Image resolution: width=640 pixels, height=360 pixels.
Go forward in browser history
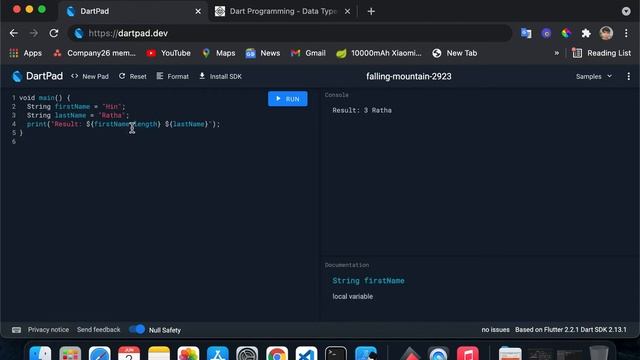pyautogui.click(x=34, y=33)
